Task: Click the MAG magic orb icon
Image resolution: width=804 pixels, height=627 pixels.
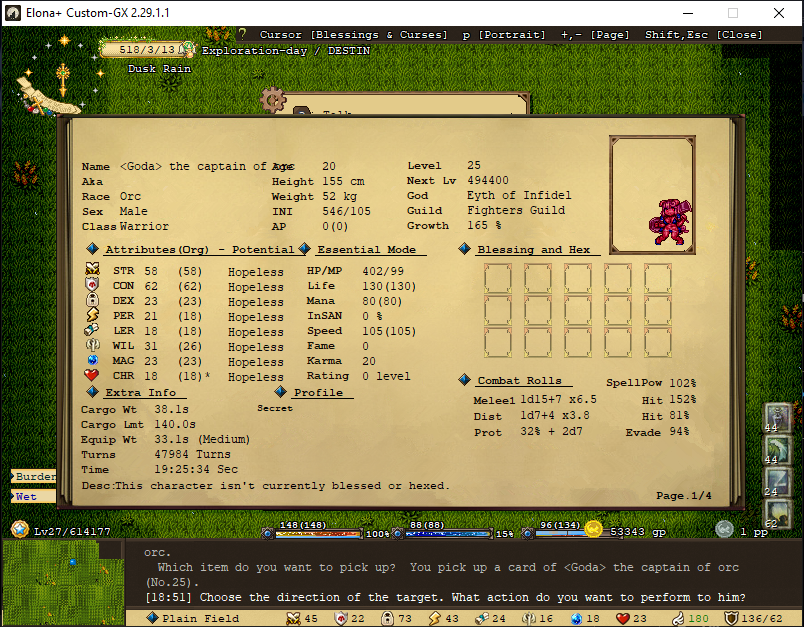Action: pyautogui.click(x=92, y=360)
